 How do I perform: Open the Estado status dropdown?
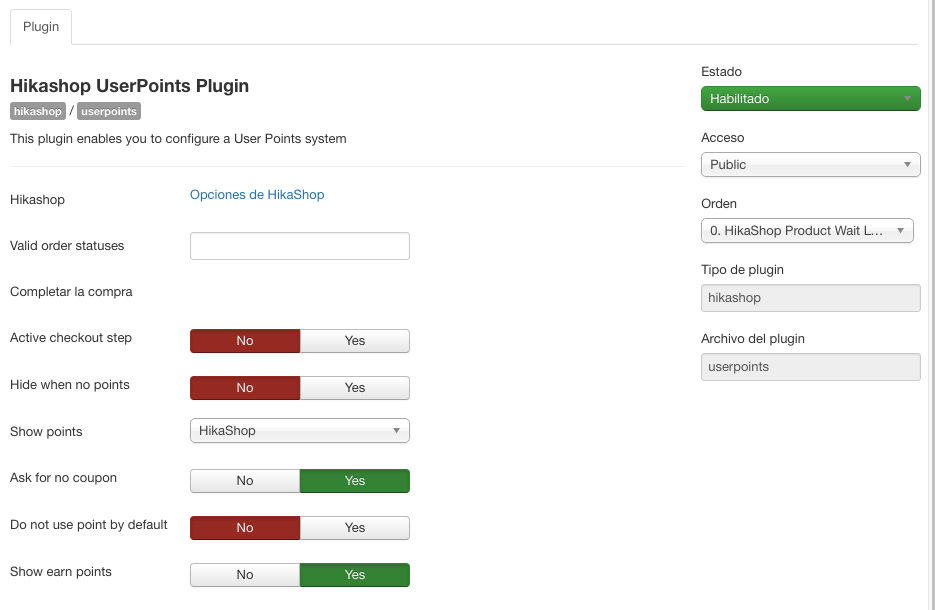coord(810,98)
